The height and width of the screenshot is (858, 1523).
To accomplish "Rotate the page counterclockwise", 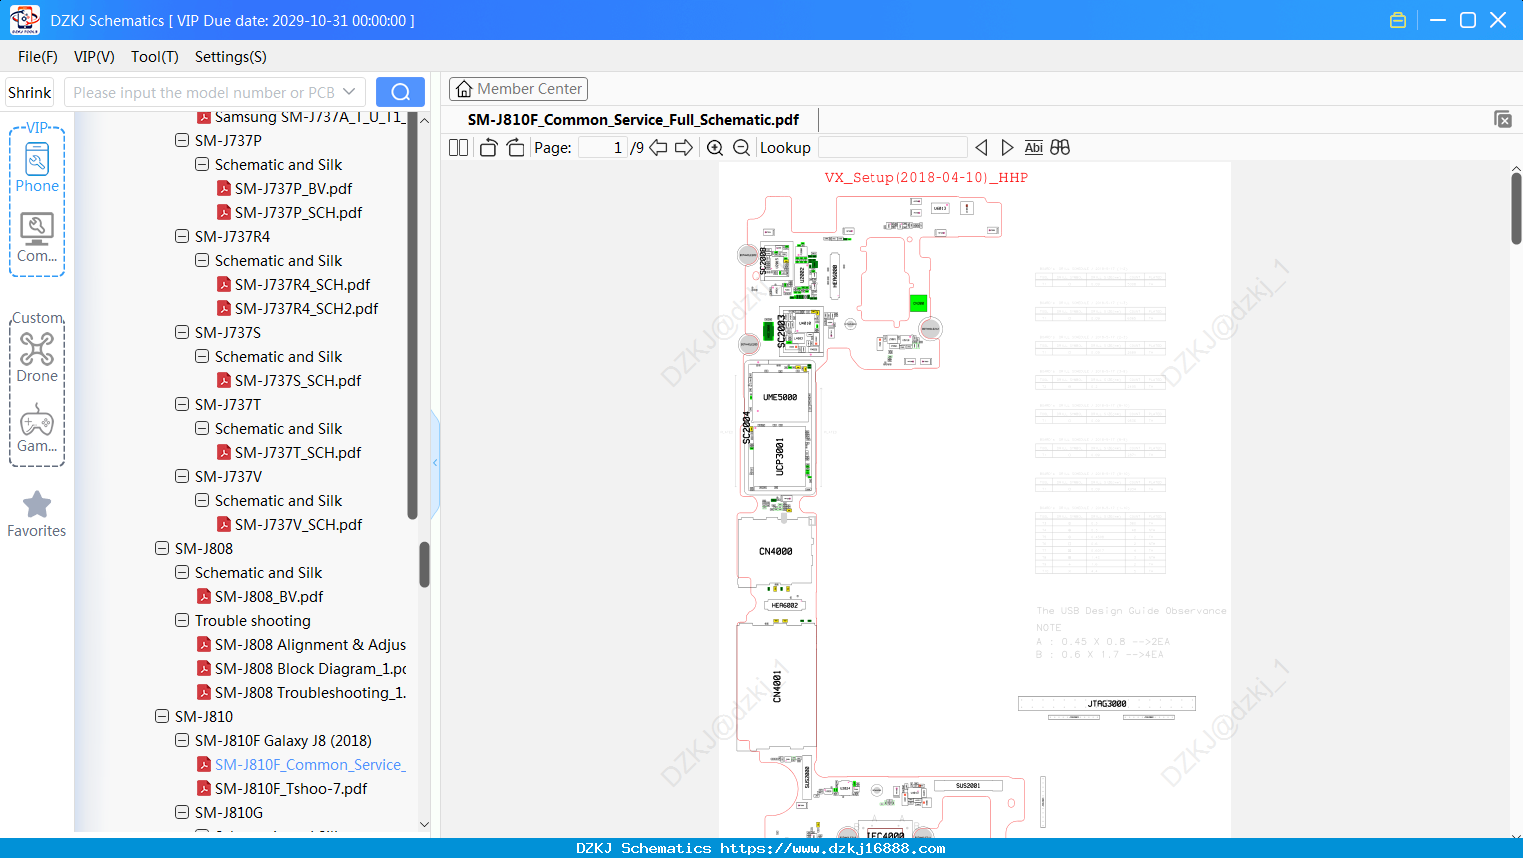I will coord(488,148).
